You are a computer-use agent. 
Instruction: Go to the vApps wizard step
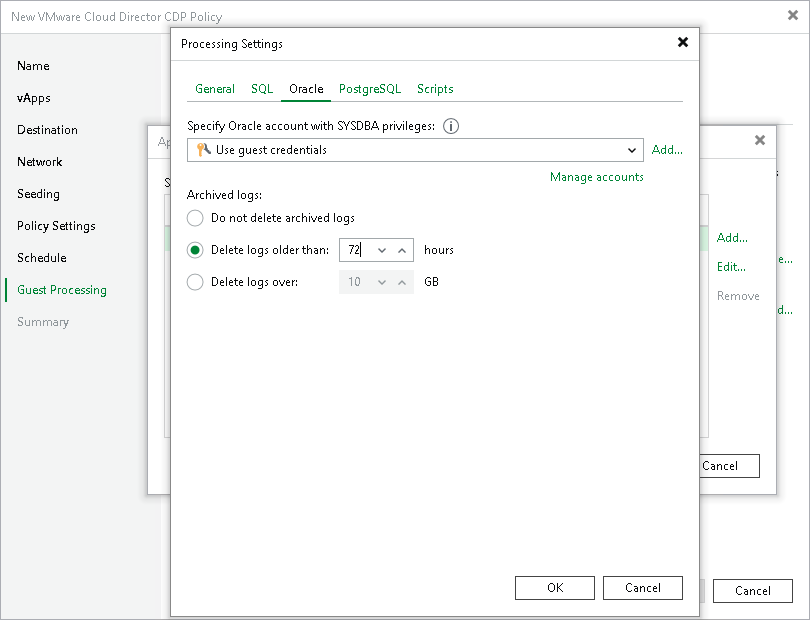(x=34, y=98)
